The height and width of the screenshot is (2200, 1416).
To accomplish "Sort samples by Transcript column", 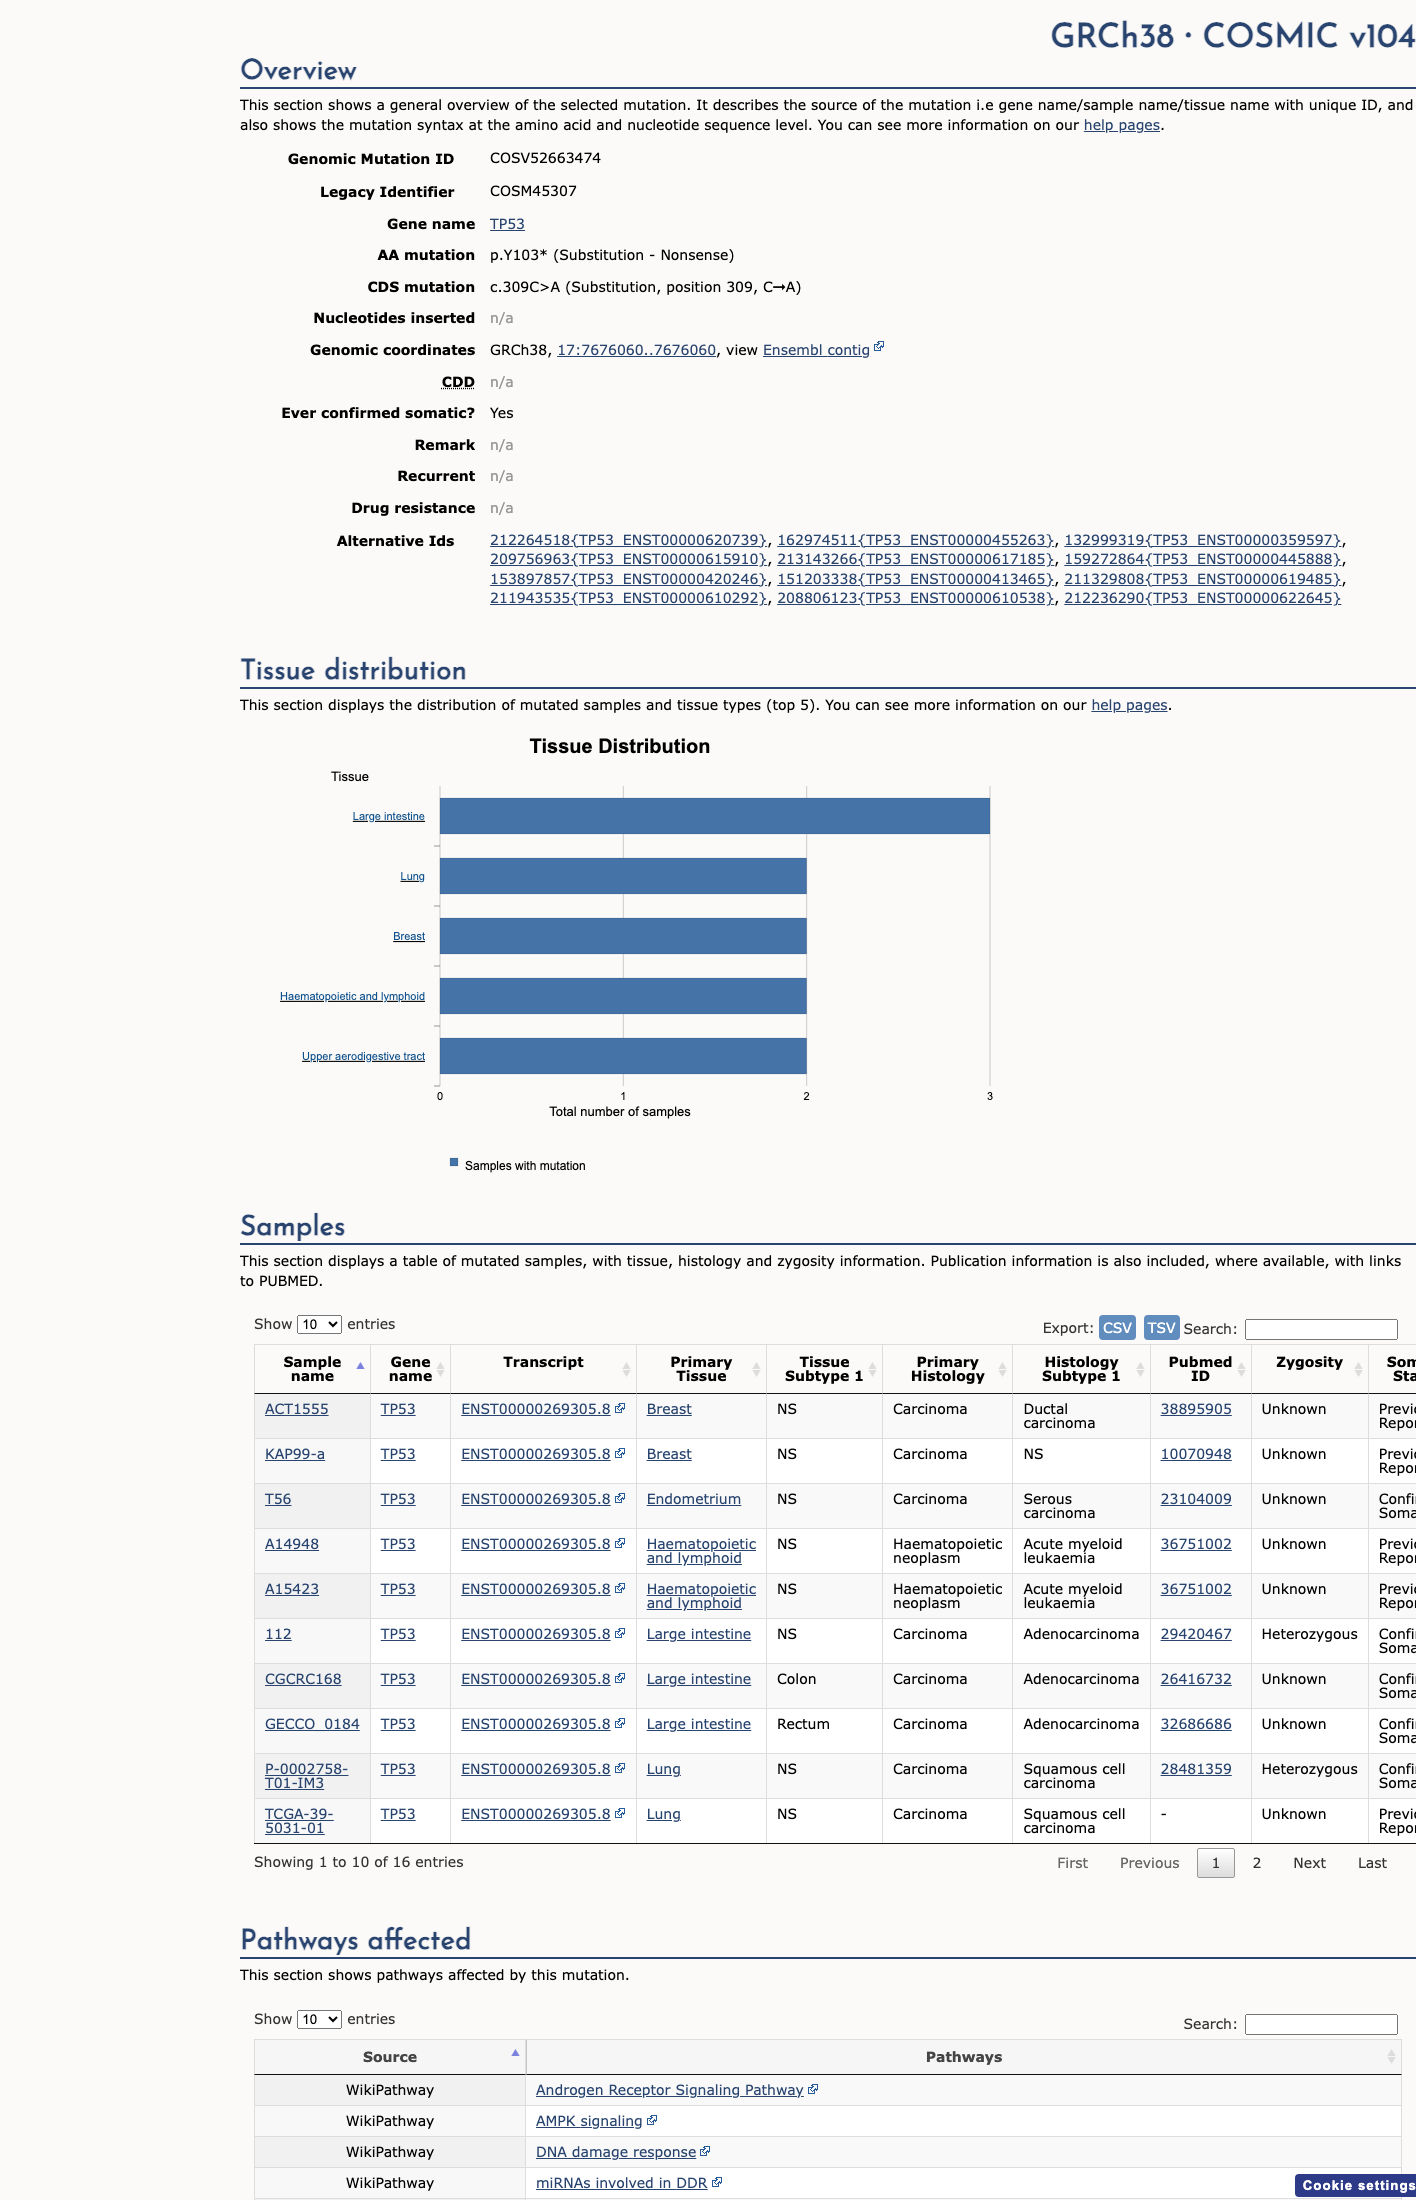I will [543, 1369].
